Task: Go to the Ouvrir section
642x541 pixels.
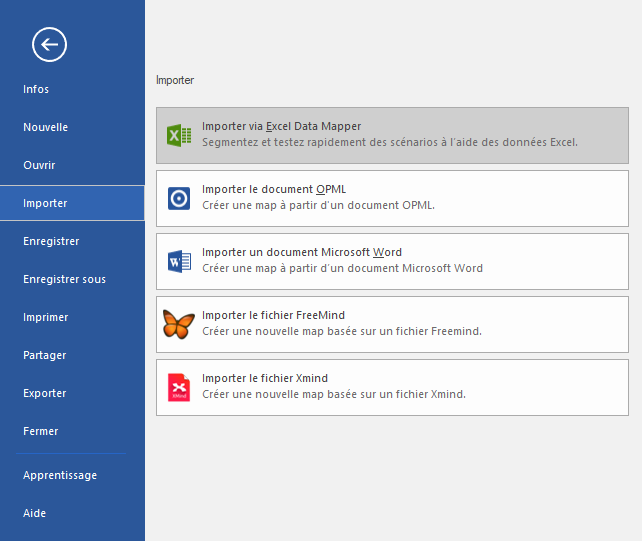Action: (x=39, y=165)
